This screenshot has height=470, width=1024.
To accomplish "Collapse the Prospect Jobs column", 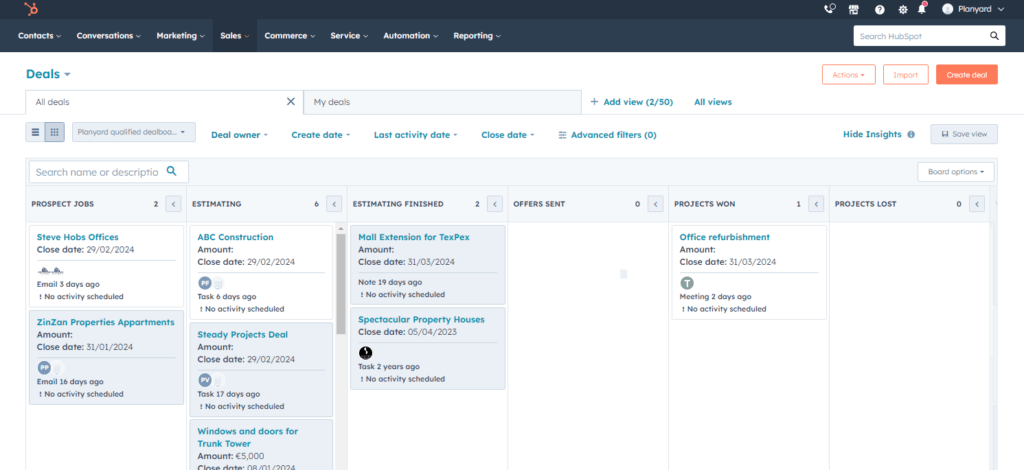I will click(173, 204).
